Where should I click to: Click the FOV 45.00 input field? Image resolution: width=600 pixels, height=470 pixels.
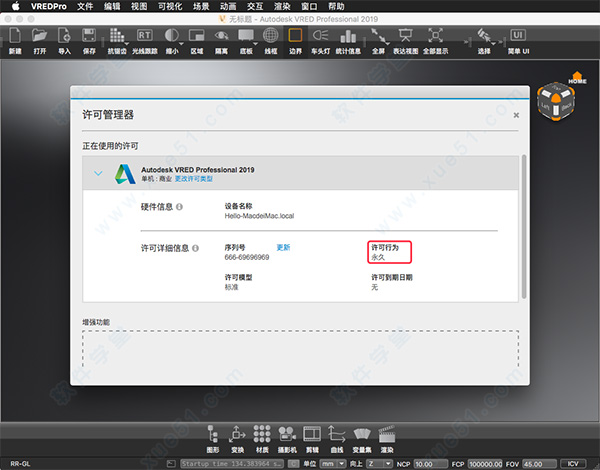[x=539, y=464]
